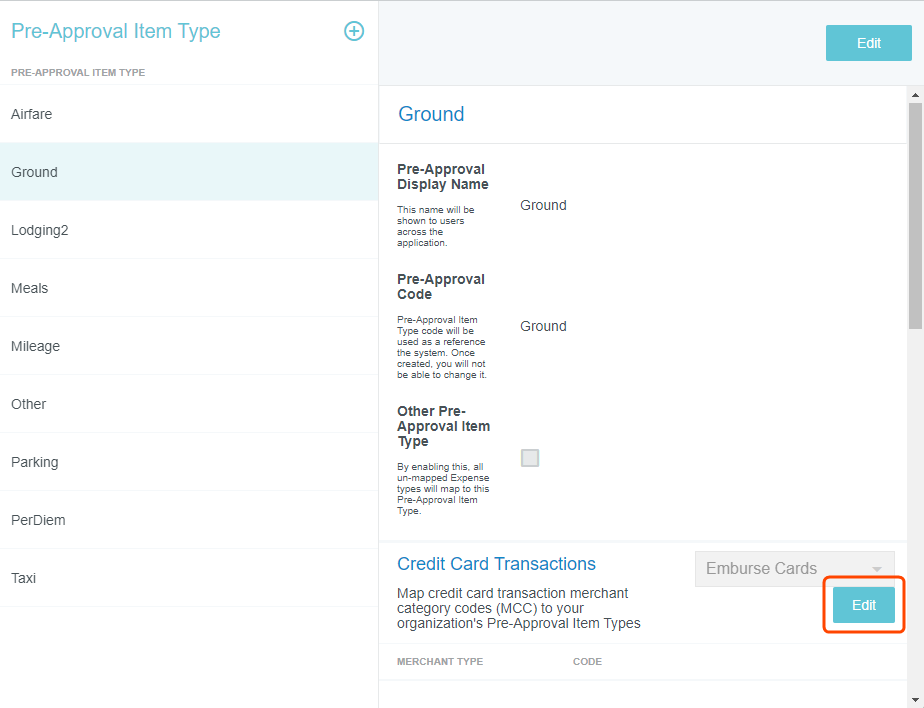The image size is (924, 708).
Task: Click the add Pre-Approval Item Type plus icon
Action: coord(354,31)
